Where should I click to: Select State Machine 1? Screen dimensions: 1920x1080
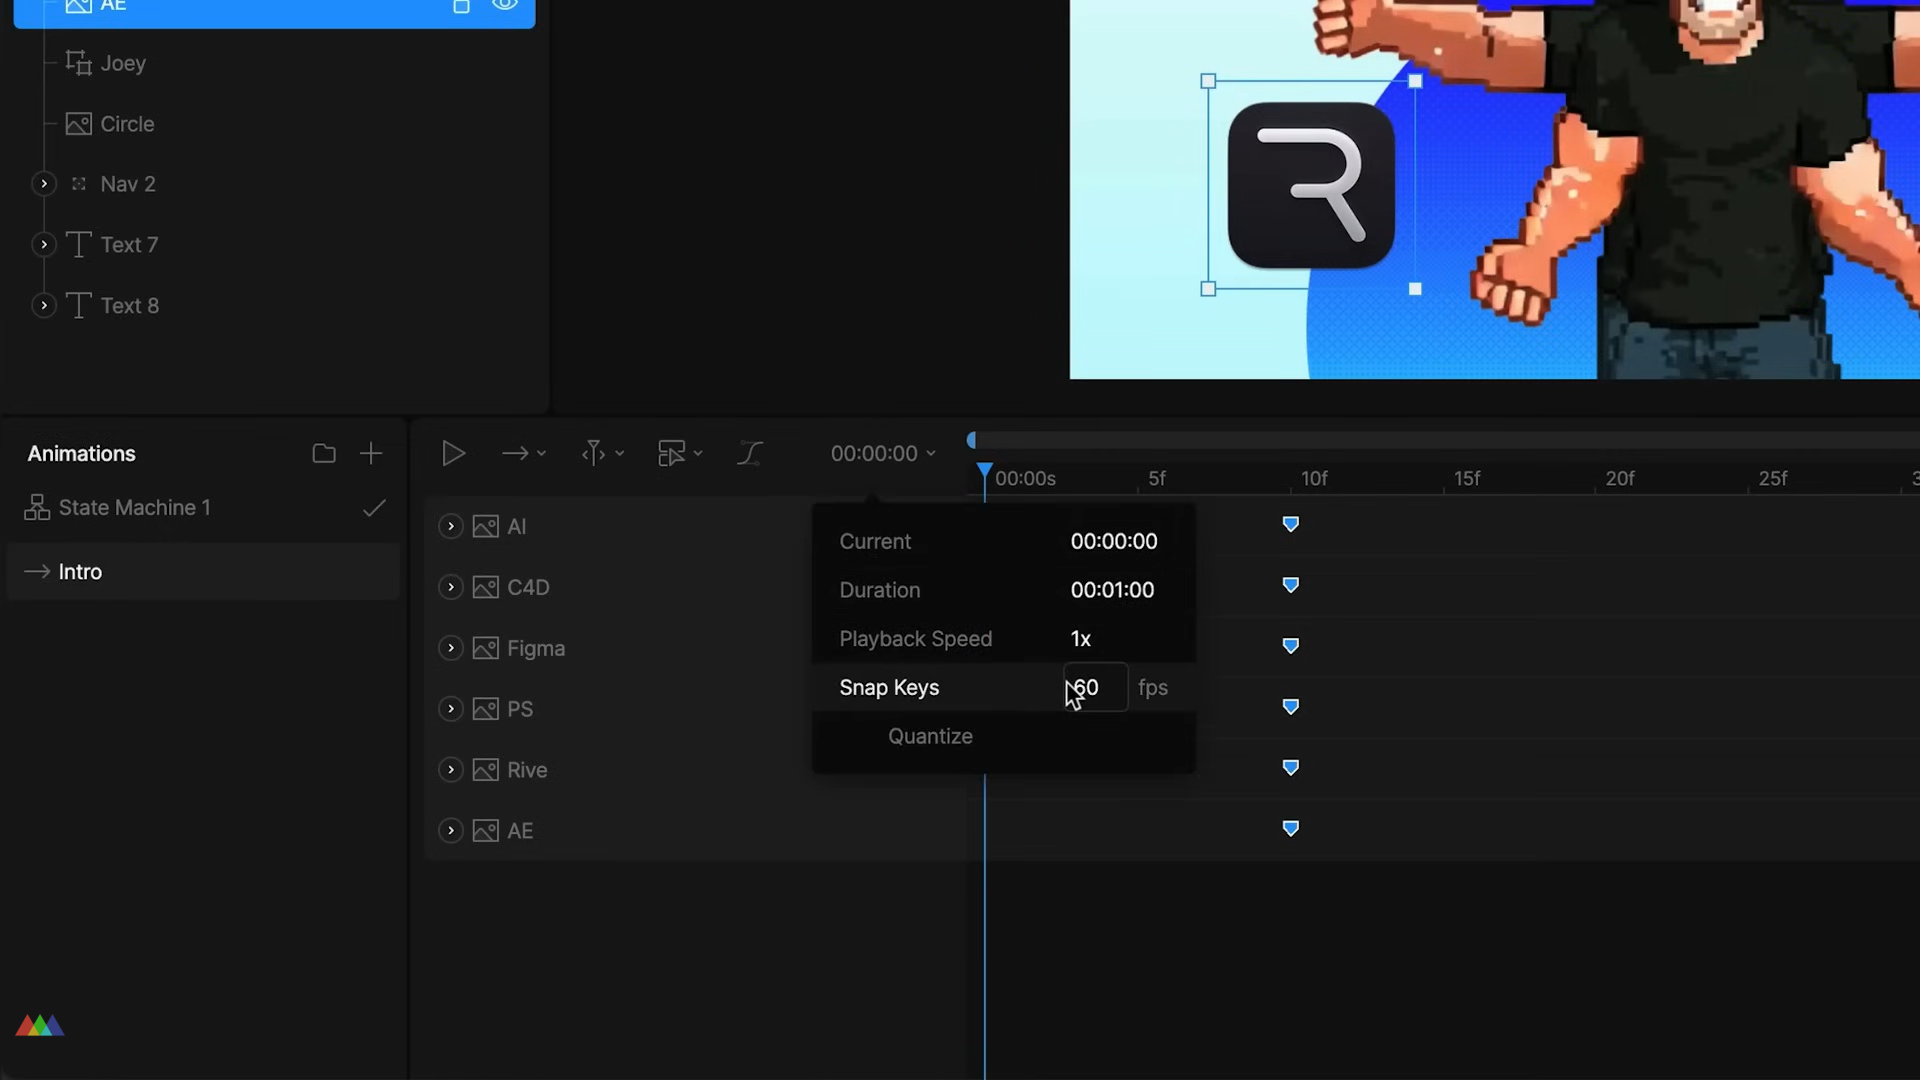[x=134, y=508]
